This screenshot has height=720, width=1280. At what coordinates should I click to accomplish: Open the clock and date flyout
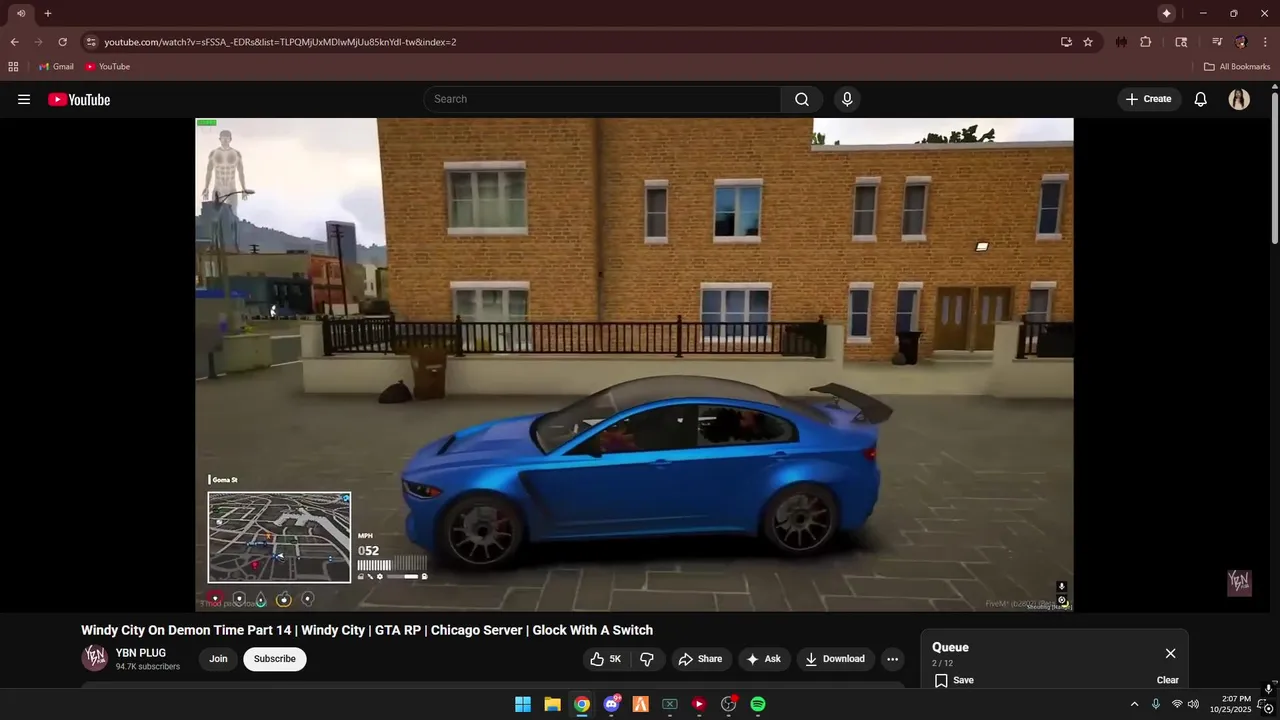point(1230,704)
